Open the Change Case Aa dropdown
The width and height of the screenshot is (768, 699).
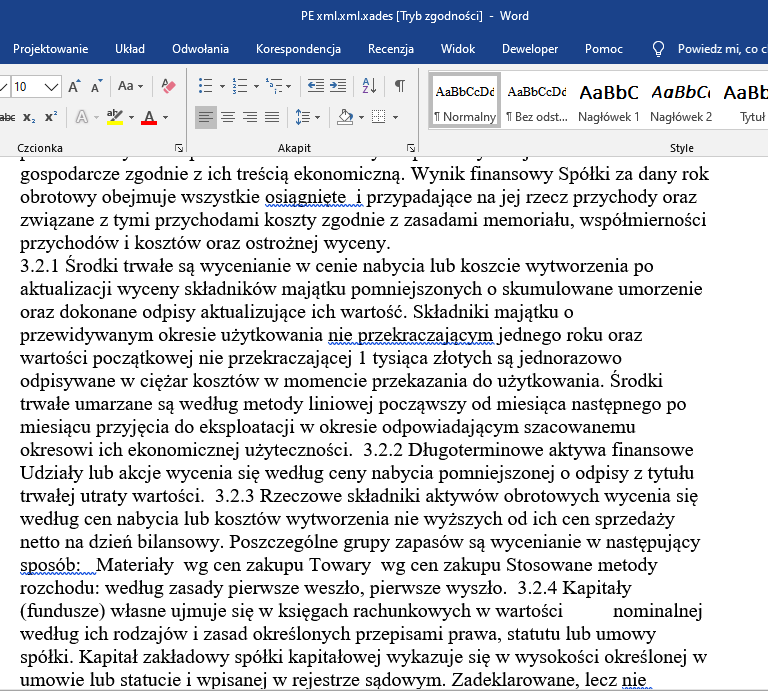[130, 87]
